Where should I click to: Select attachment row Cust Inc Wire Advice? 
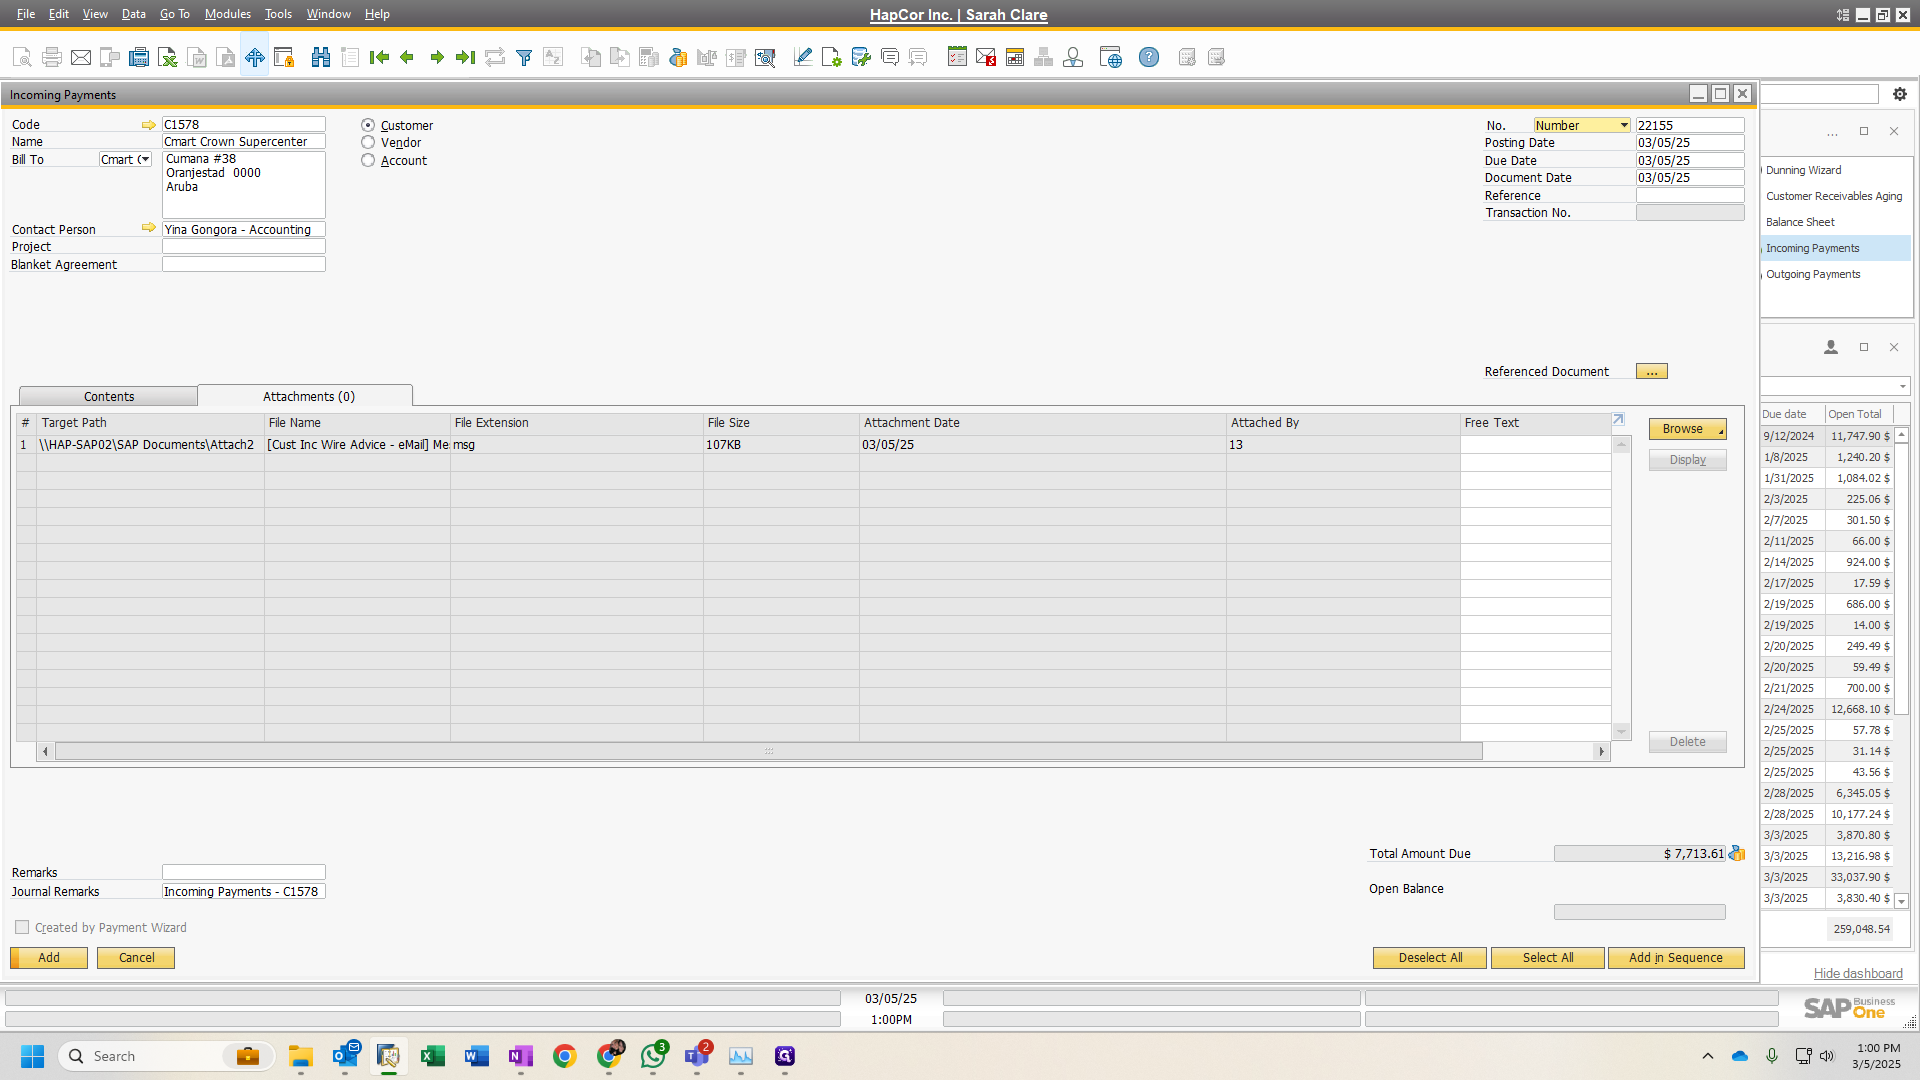coord(814,444)
